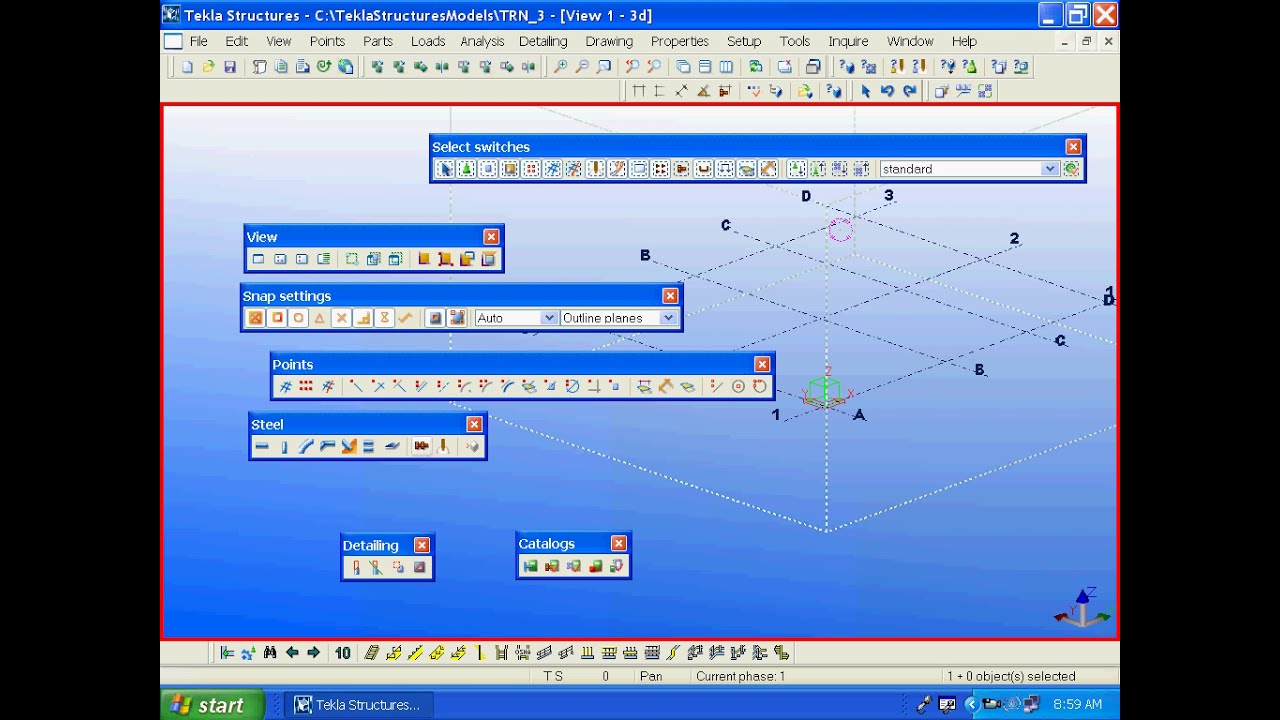Create a steel column from Steel toolbar
The height and width of the screenshot is (720, 1280).
(284, 447)
